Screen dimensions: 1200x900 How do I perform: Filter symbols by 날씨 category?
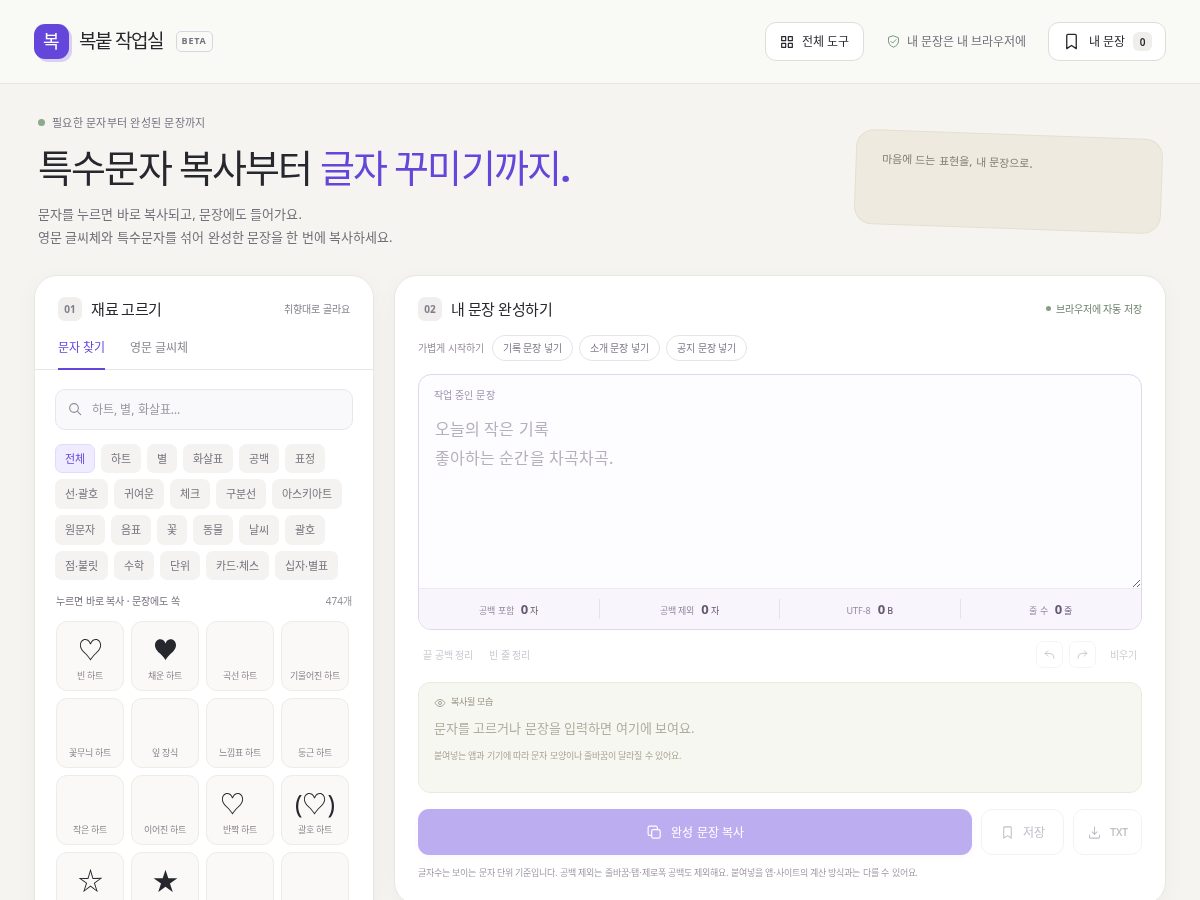pyautogui.click(x=259, y=530)
